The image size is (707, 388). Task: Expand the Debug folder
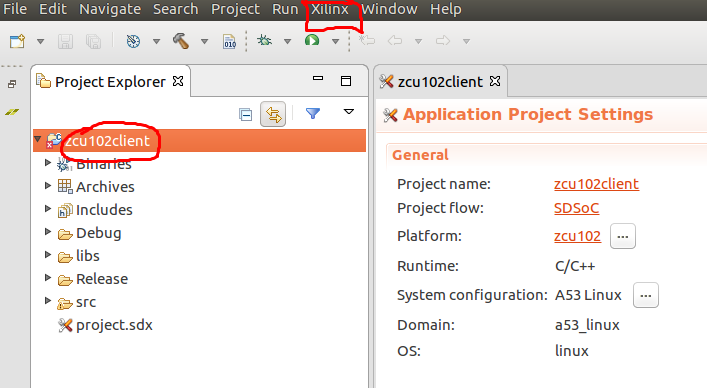point(48,231)
